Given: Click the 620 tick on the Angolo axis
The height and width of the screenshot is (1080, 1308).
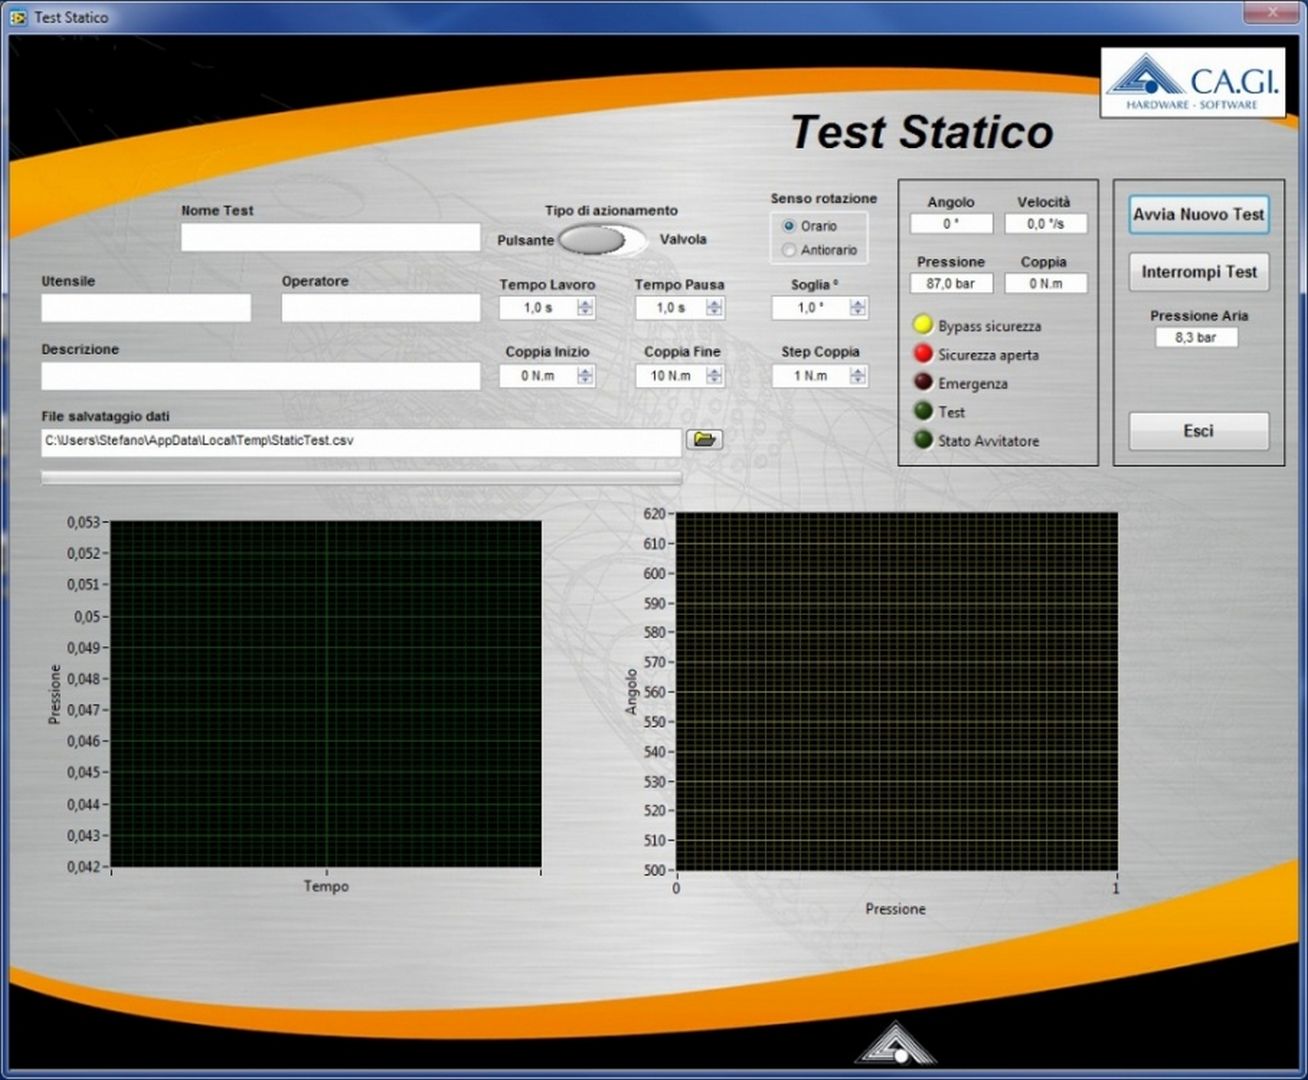Looking at the screenshot, I should tap(654, 514).
